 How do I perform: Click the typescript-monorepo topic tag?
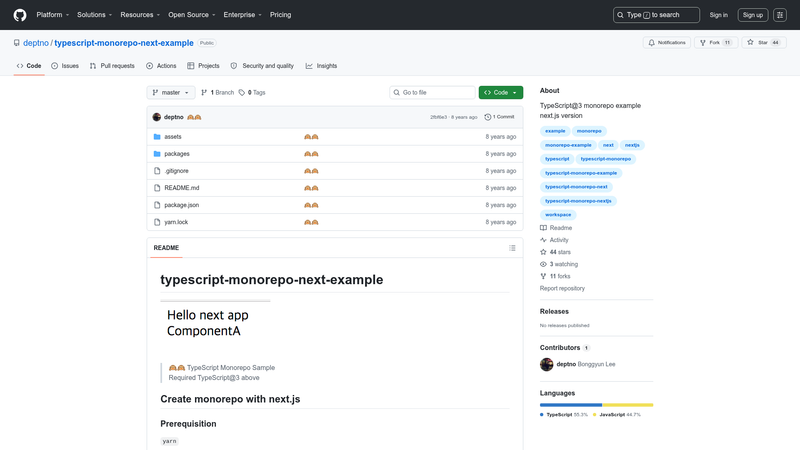pos(606,159)
